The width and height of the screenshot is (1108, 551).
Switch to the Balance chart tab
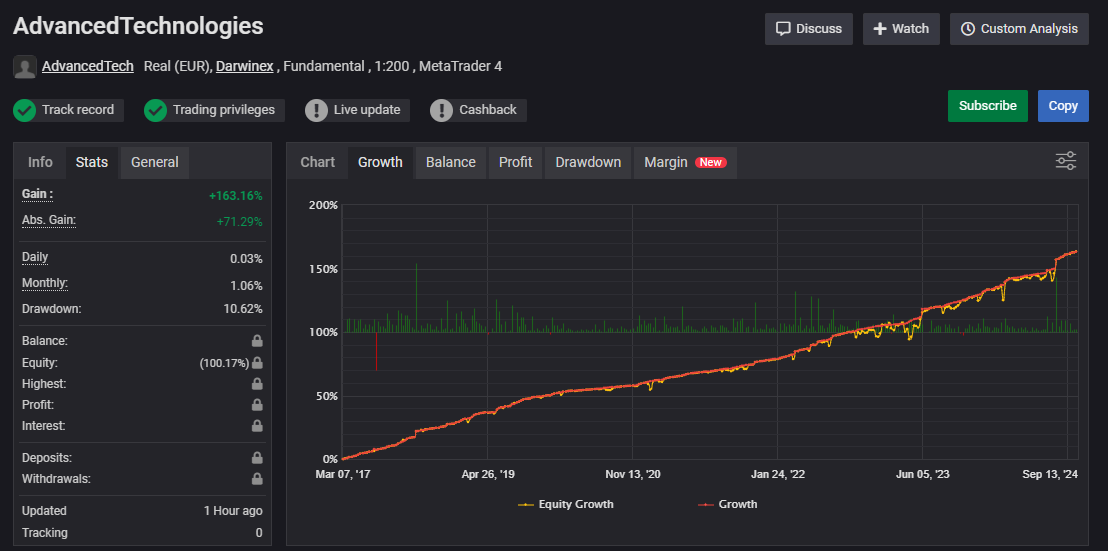tap(450, 162)
